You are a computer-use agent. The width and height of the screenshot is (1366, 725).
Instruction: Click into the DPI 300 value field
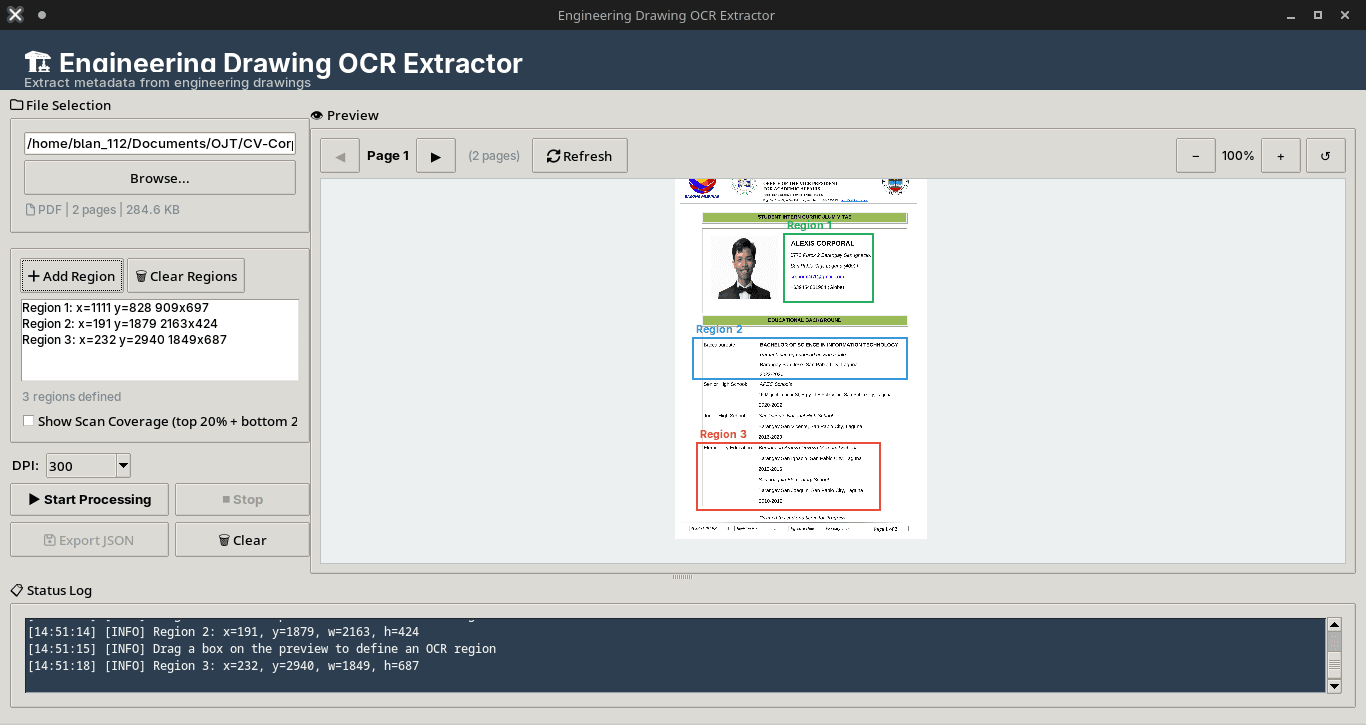click(81, 465)
